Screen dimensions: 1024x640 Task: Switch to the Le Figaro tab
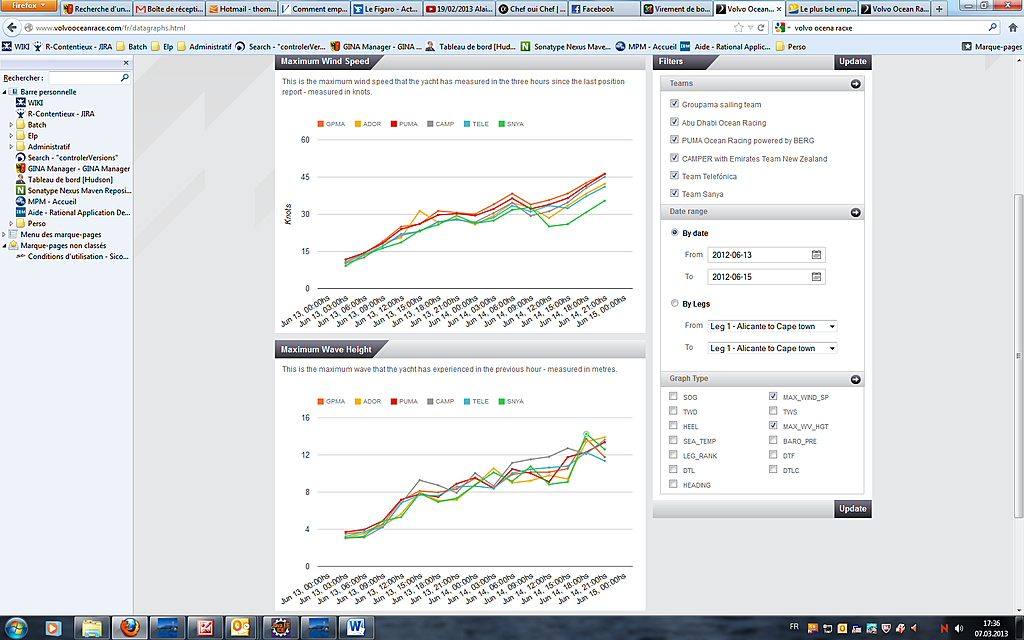pyautogui.click(x=386, y=9)
